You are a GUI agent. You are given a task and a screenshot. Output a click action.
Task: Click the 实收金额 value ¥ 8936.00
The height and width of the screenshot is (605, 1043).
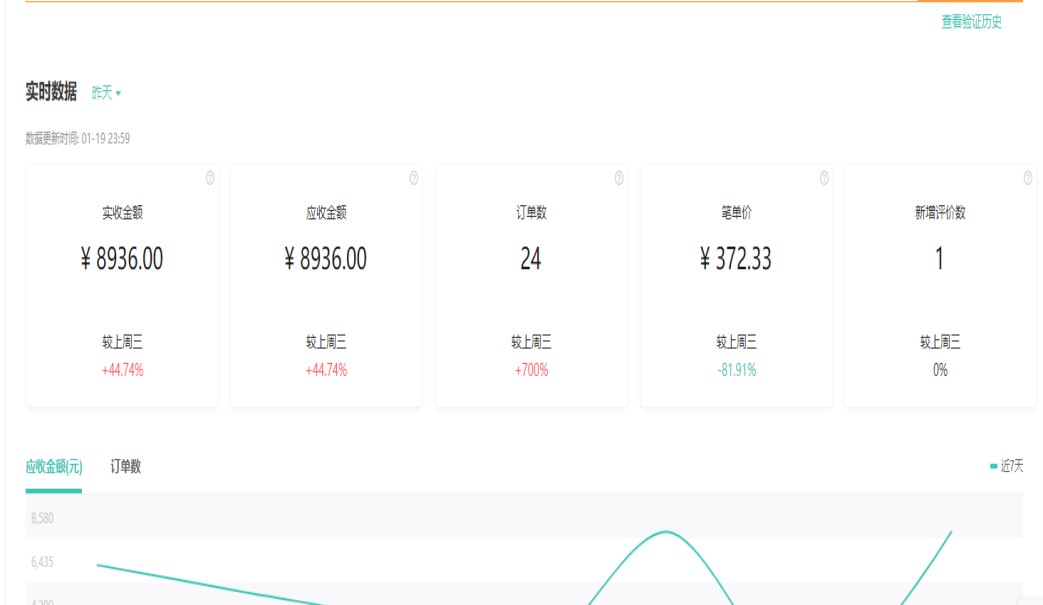(x=122, y=259)
